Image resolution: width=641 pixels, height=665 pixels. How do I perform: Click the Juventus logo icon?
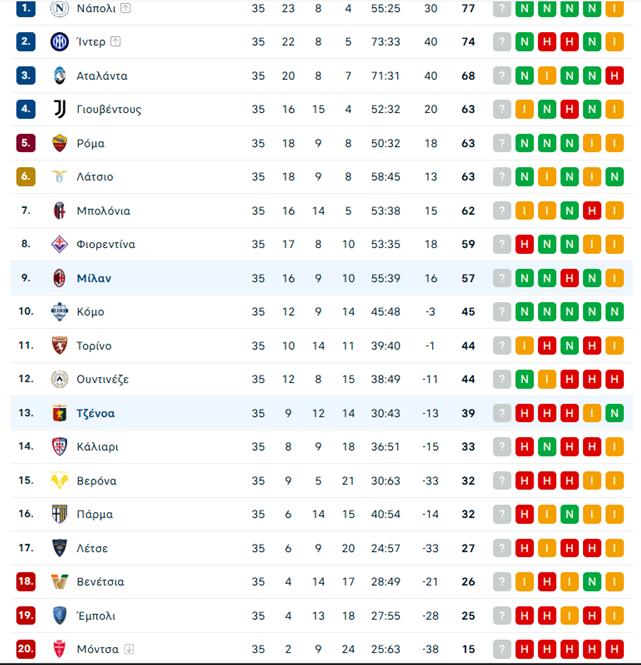point(59,109)
